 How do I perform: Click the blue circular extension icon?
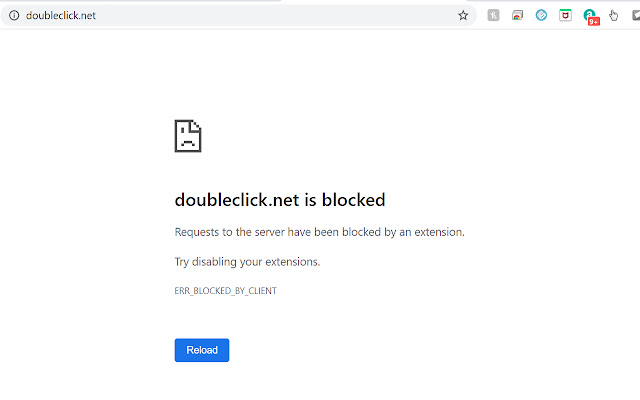[x=542, y=15]
